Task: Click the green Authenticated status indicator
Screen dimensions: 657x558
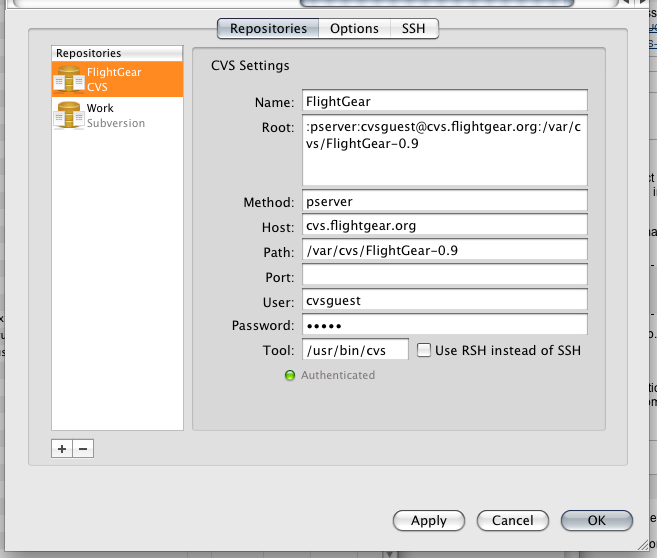Action: pos(290,376)
